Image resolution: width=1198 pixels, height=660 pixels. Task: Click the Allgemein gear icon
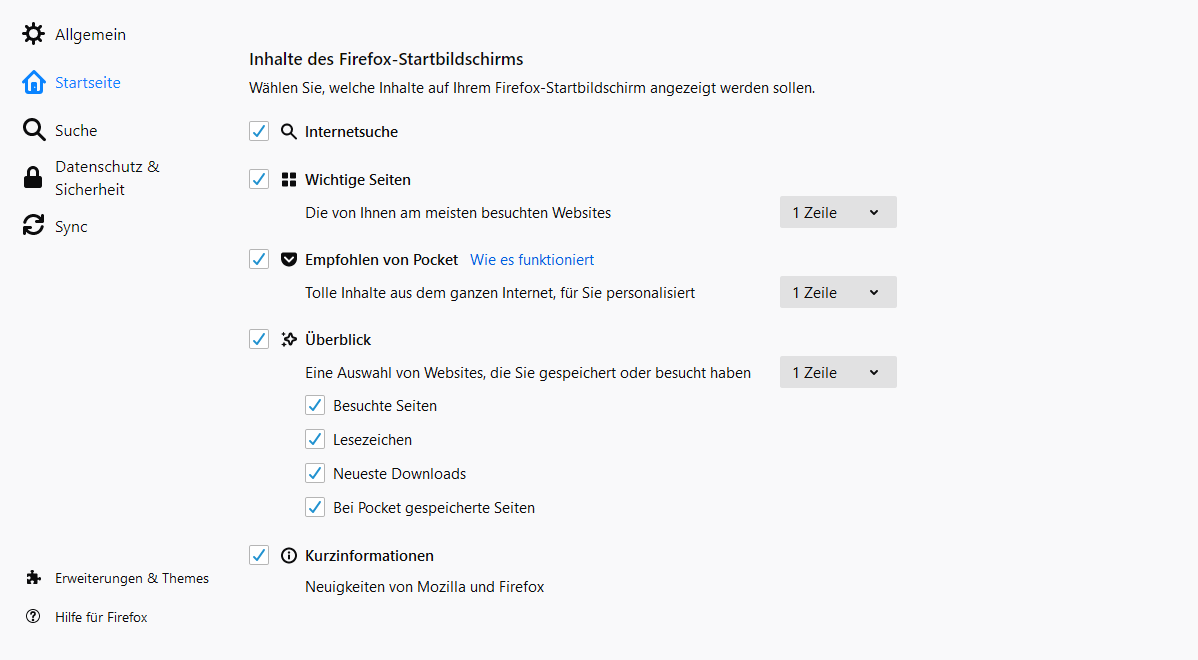pyautogui.click(x=33, y=35)
